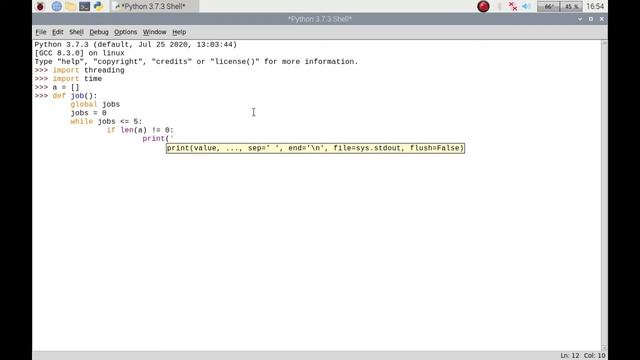Viewport: 640px width, 360px height.
Task: Click the 'if len(a) != 0:' line
Action: [140, 130]
